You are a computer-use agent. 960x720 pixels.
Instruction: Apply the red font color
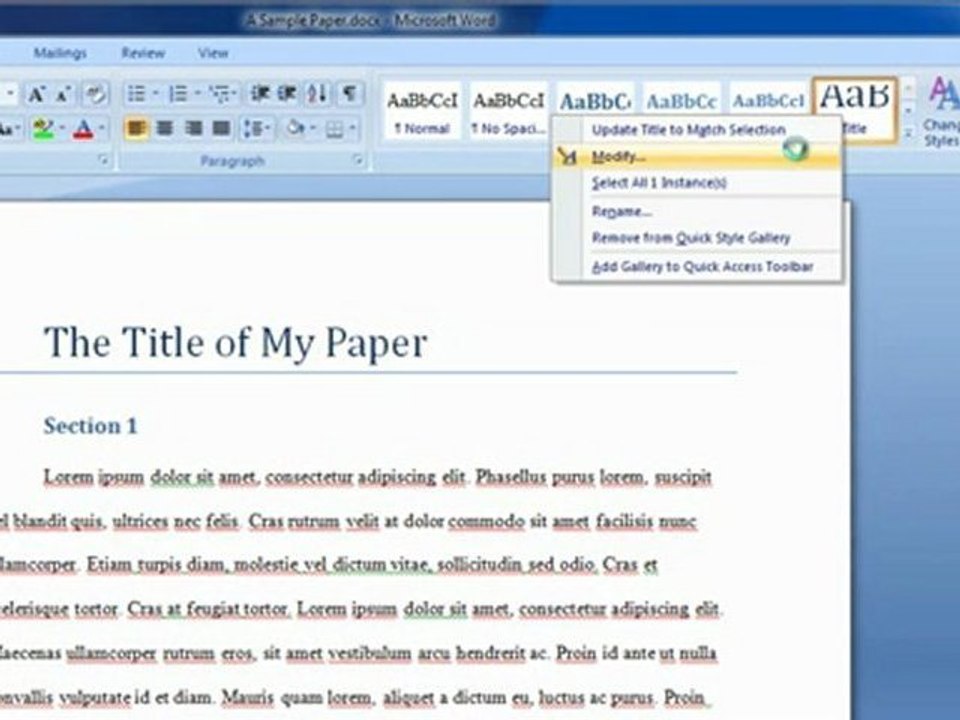tap(83, 129)
